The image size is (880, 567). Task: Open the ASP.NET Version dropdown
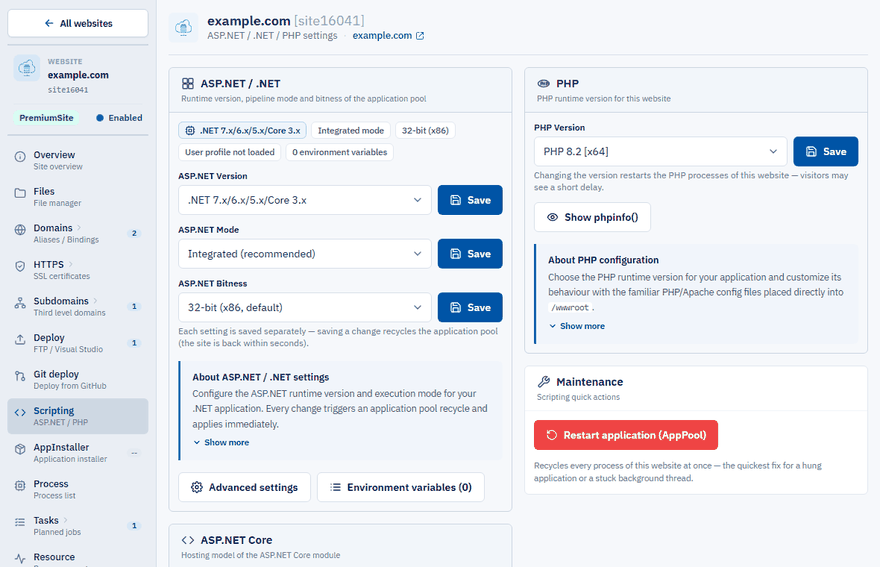305,200
